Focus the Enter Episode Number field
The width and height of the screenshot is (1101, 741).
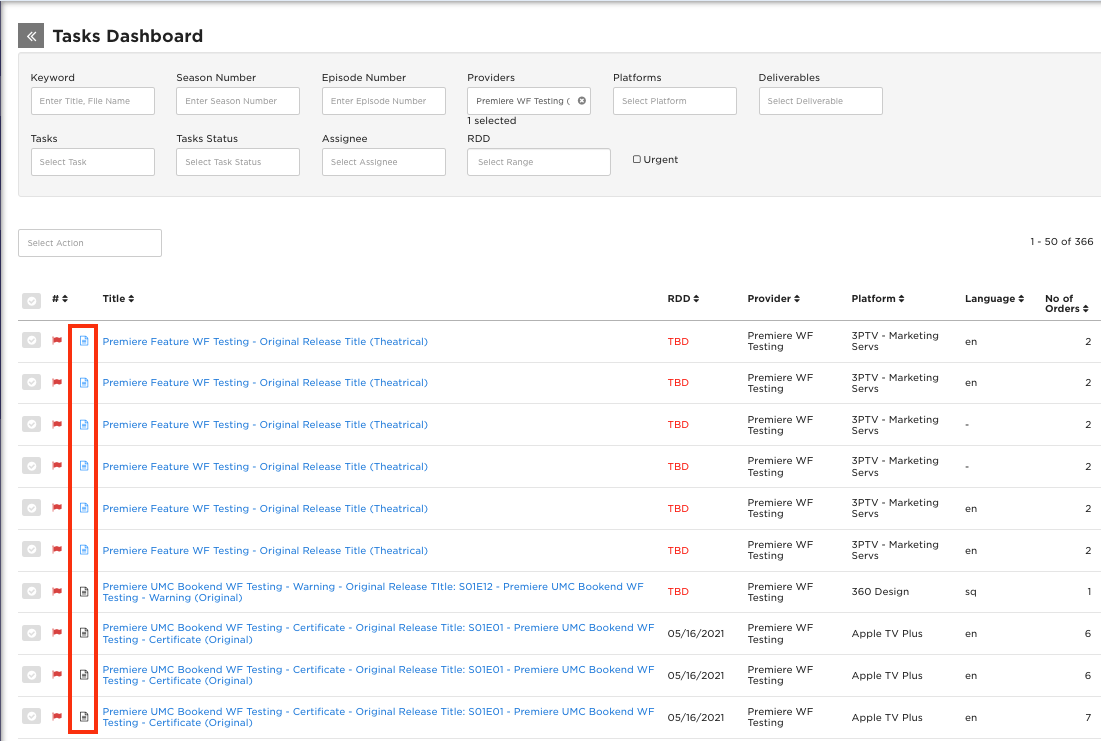pos(383,100)
